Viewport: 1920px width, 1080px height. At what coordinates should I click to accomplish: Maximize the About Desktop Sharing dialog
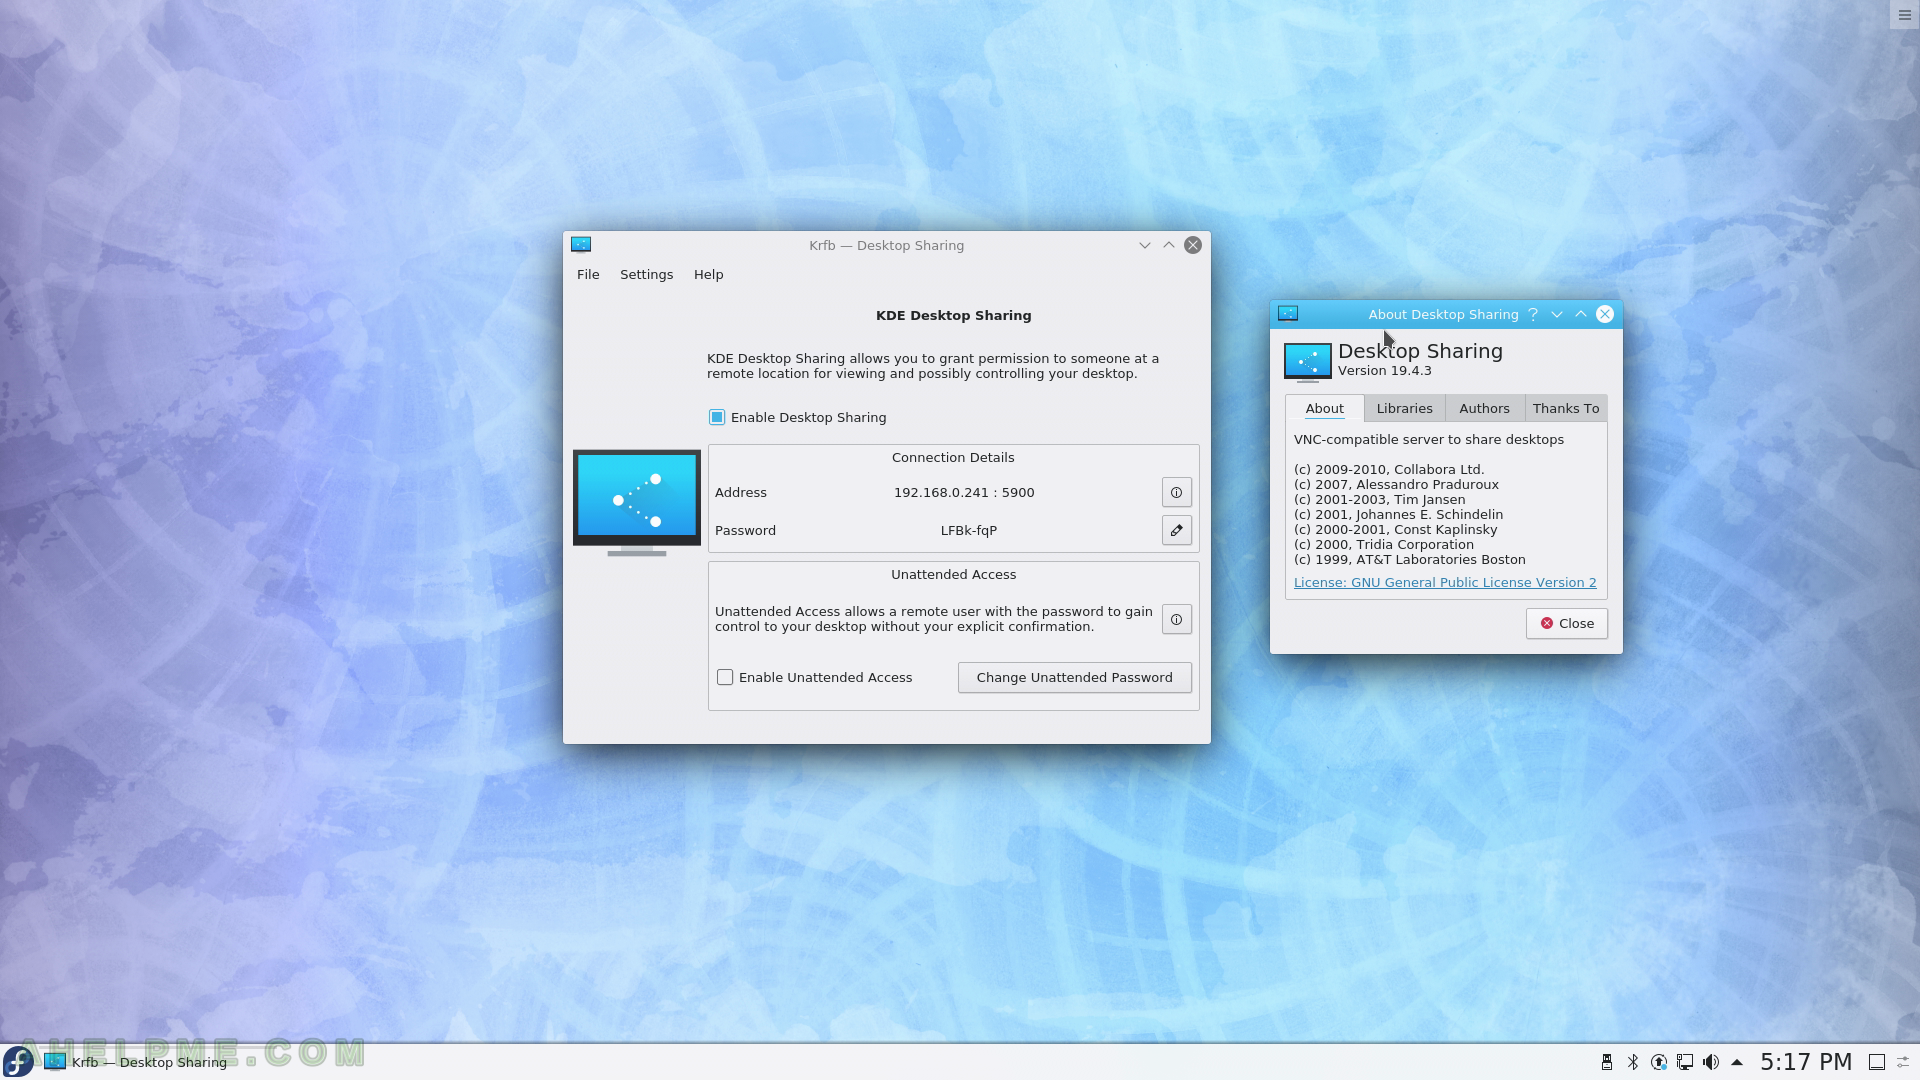click(x=1581, y=314)
